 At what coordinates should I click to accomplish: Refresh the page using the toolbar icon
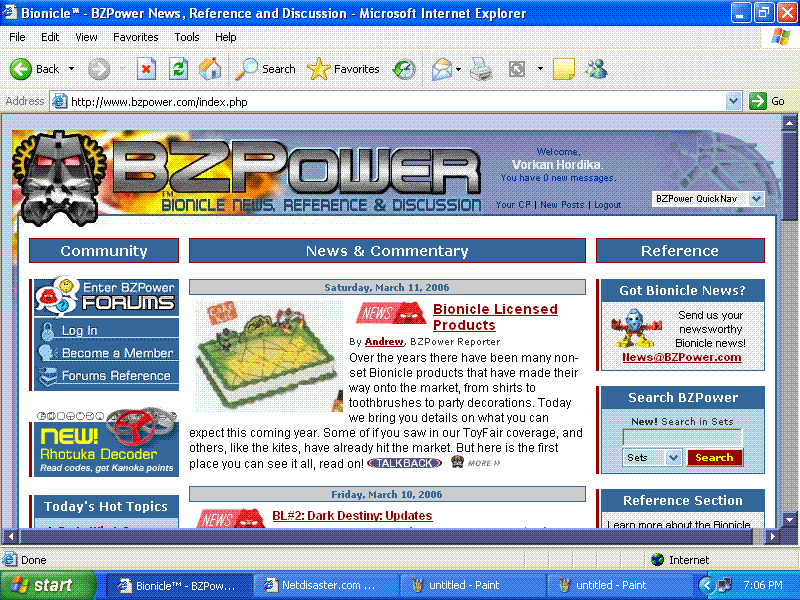(176, 68)
